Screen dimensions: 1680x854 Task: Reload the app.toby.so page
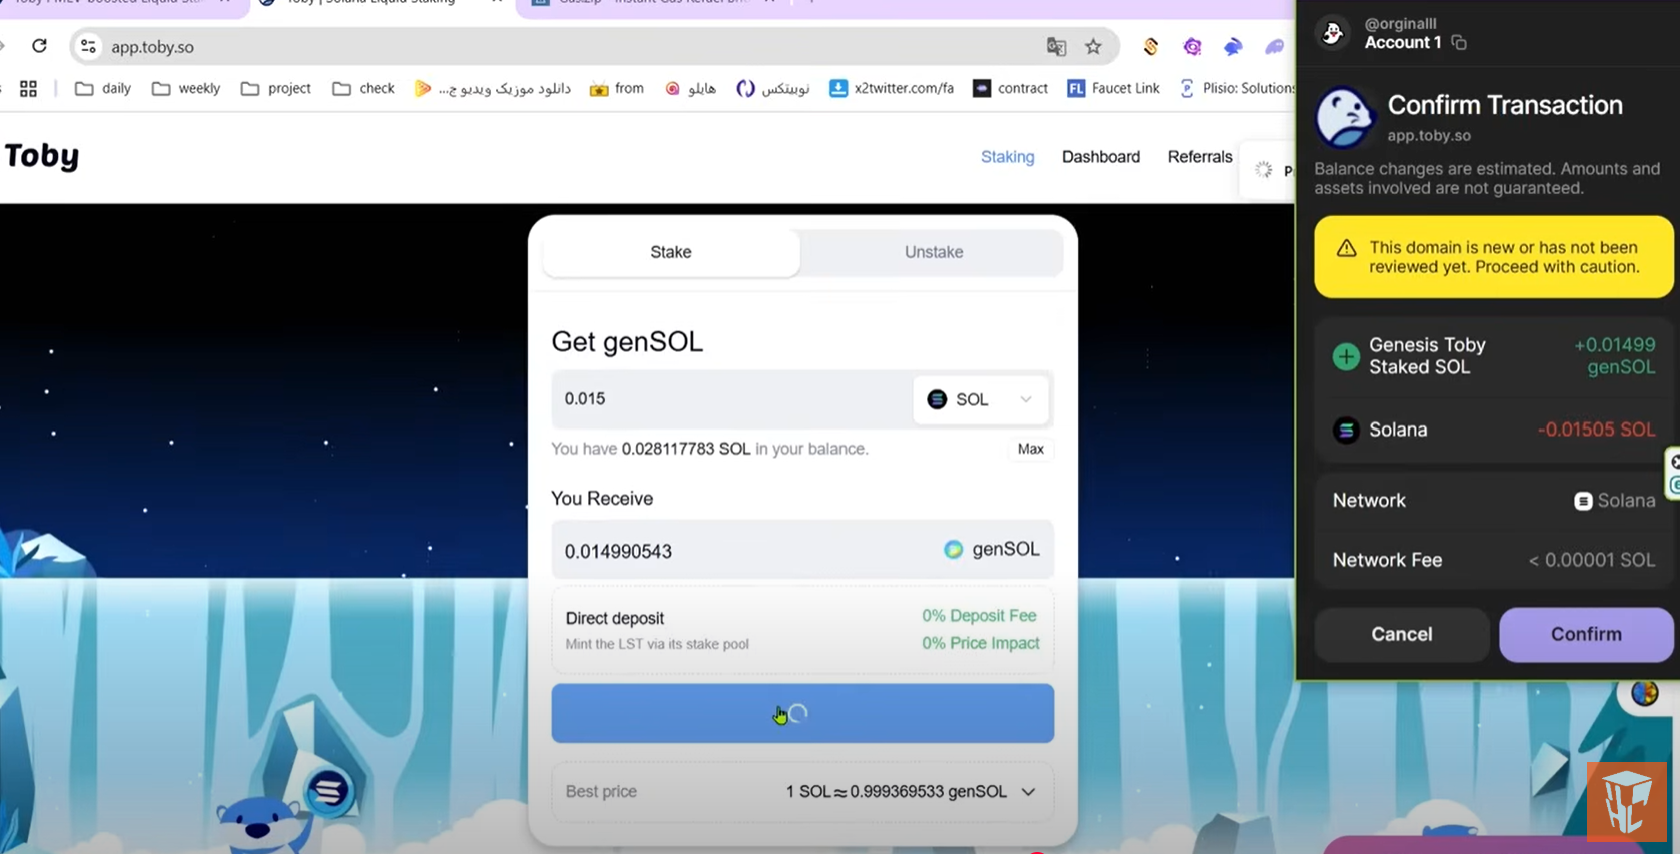(39, 46)
